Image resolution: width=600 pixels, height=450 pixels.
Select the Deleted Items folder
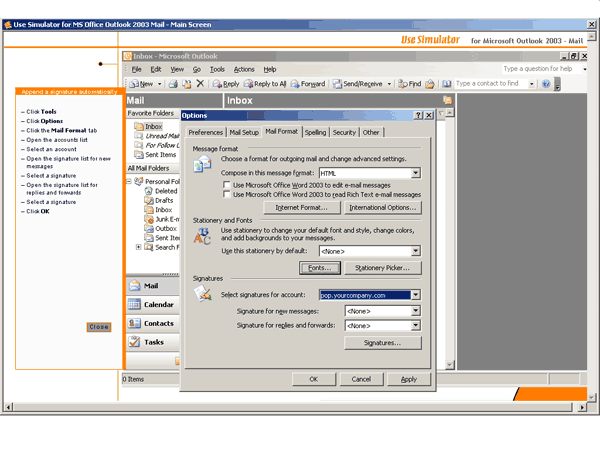[x=161, y=191]
